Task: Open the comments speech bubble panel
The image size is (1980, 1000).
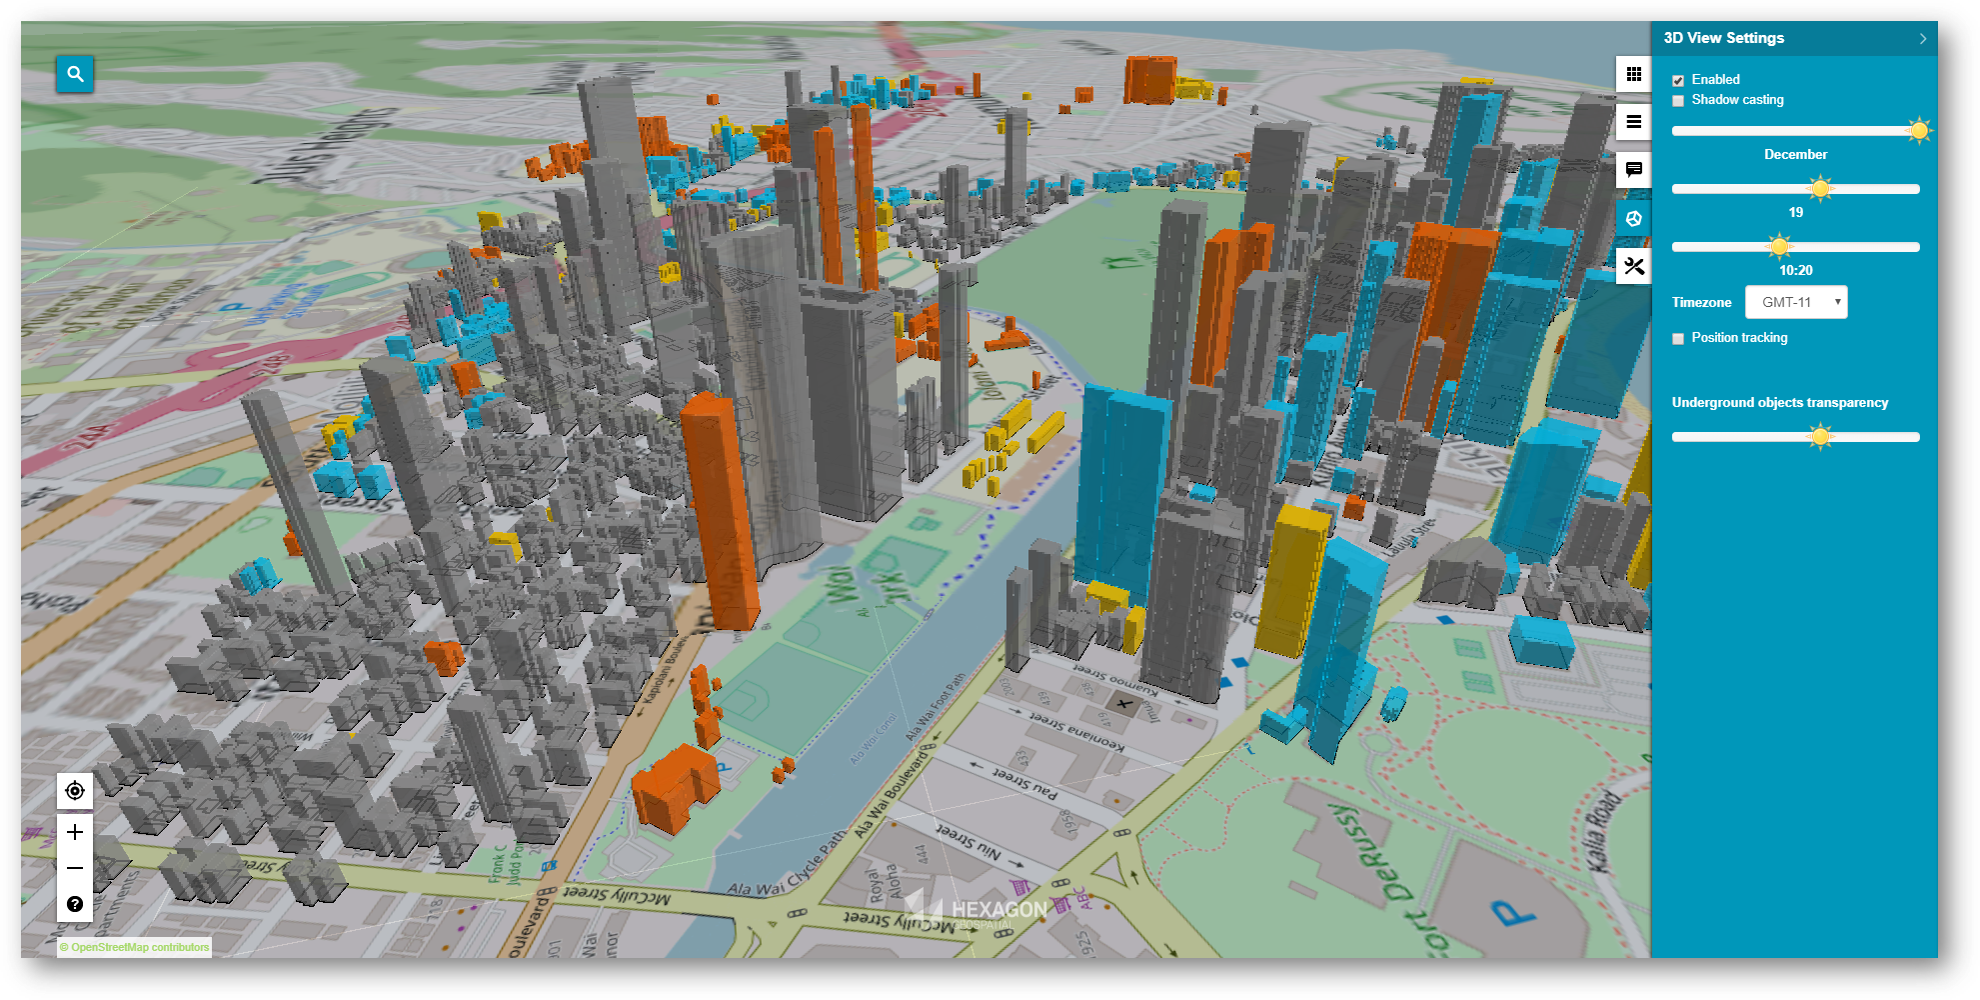Action: (x=1633, y=170)
